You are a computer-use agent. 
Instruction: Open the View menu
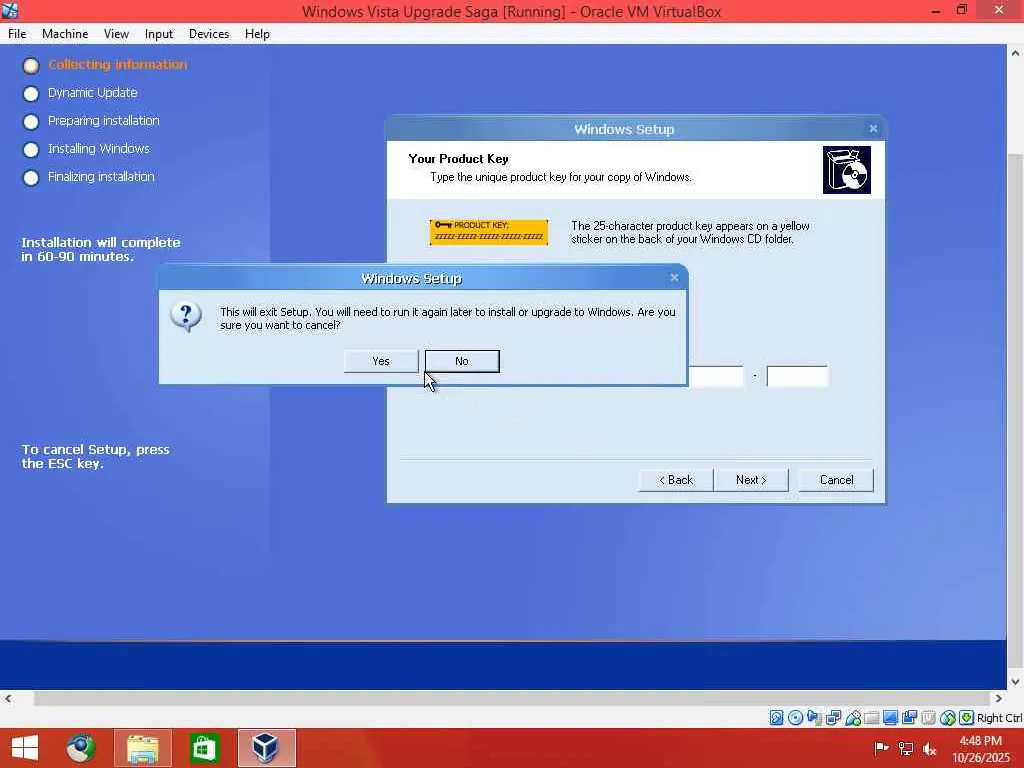[116, 34]
